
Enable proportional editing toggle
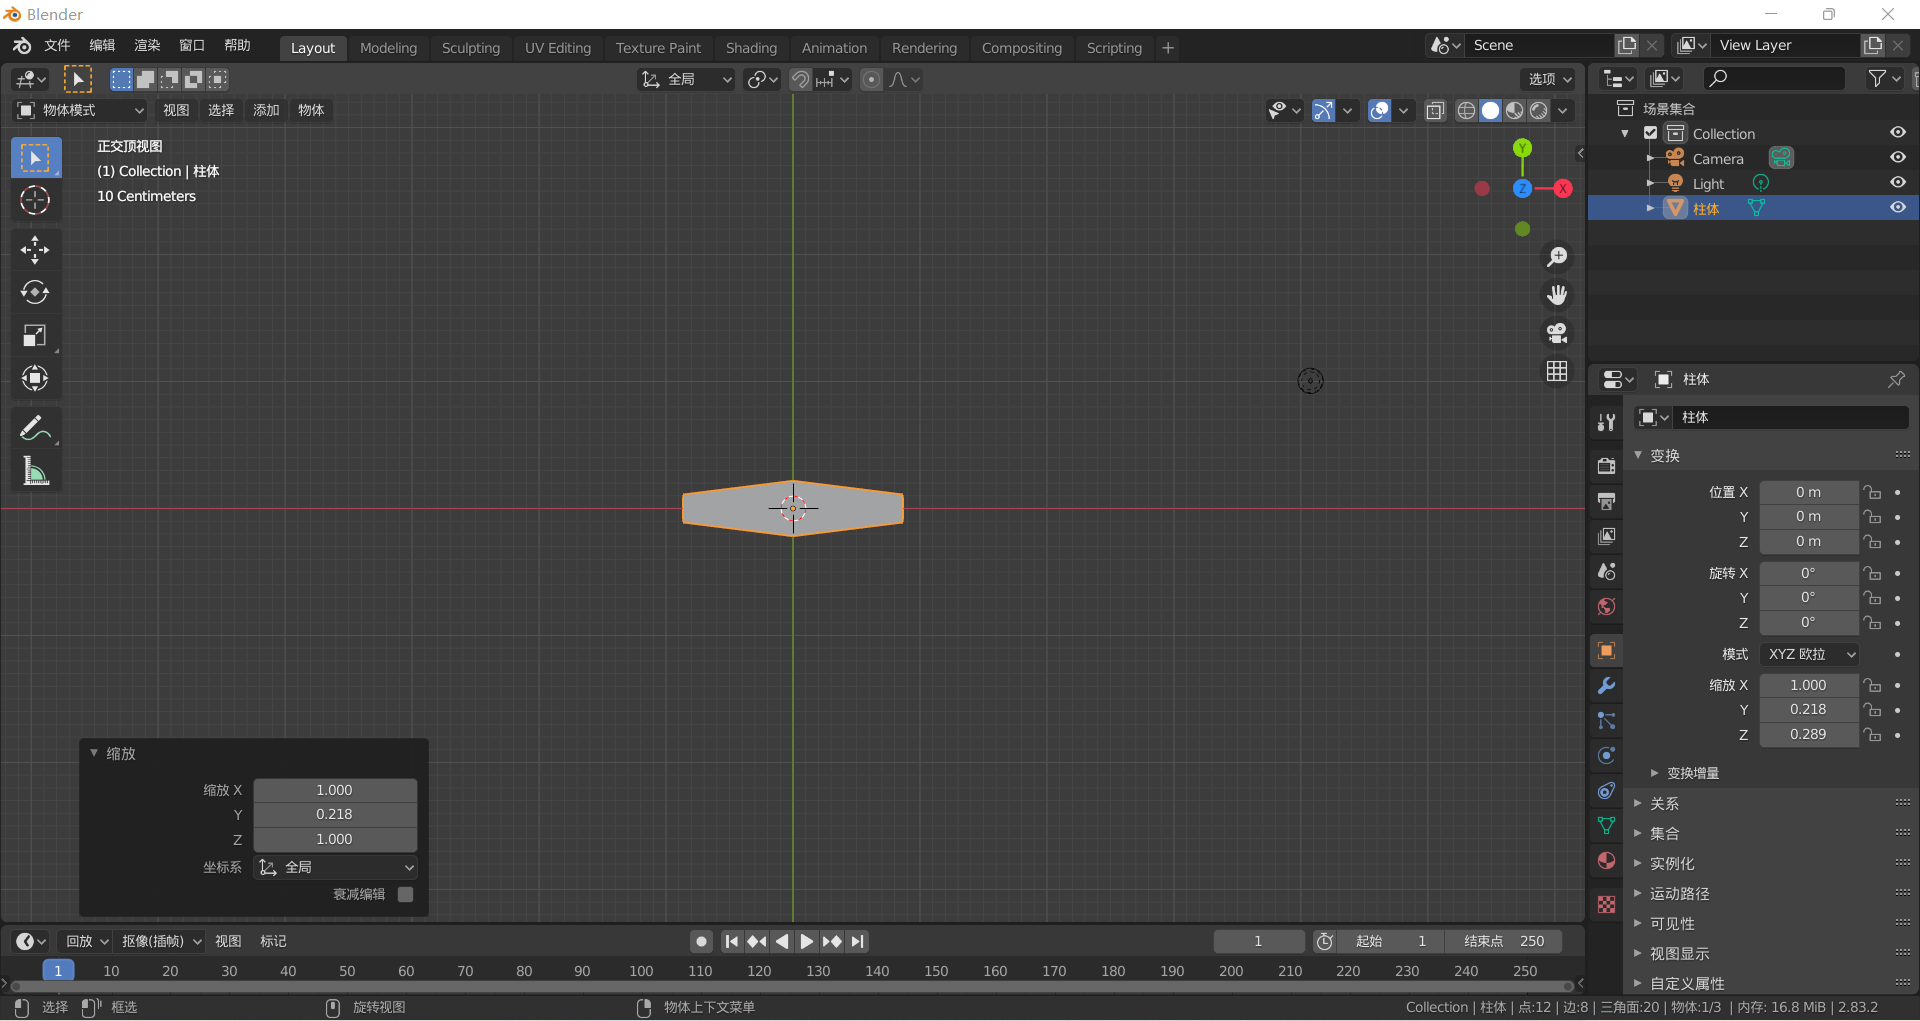[x=872, y=79]
